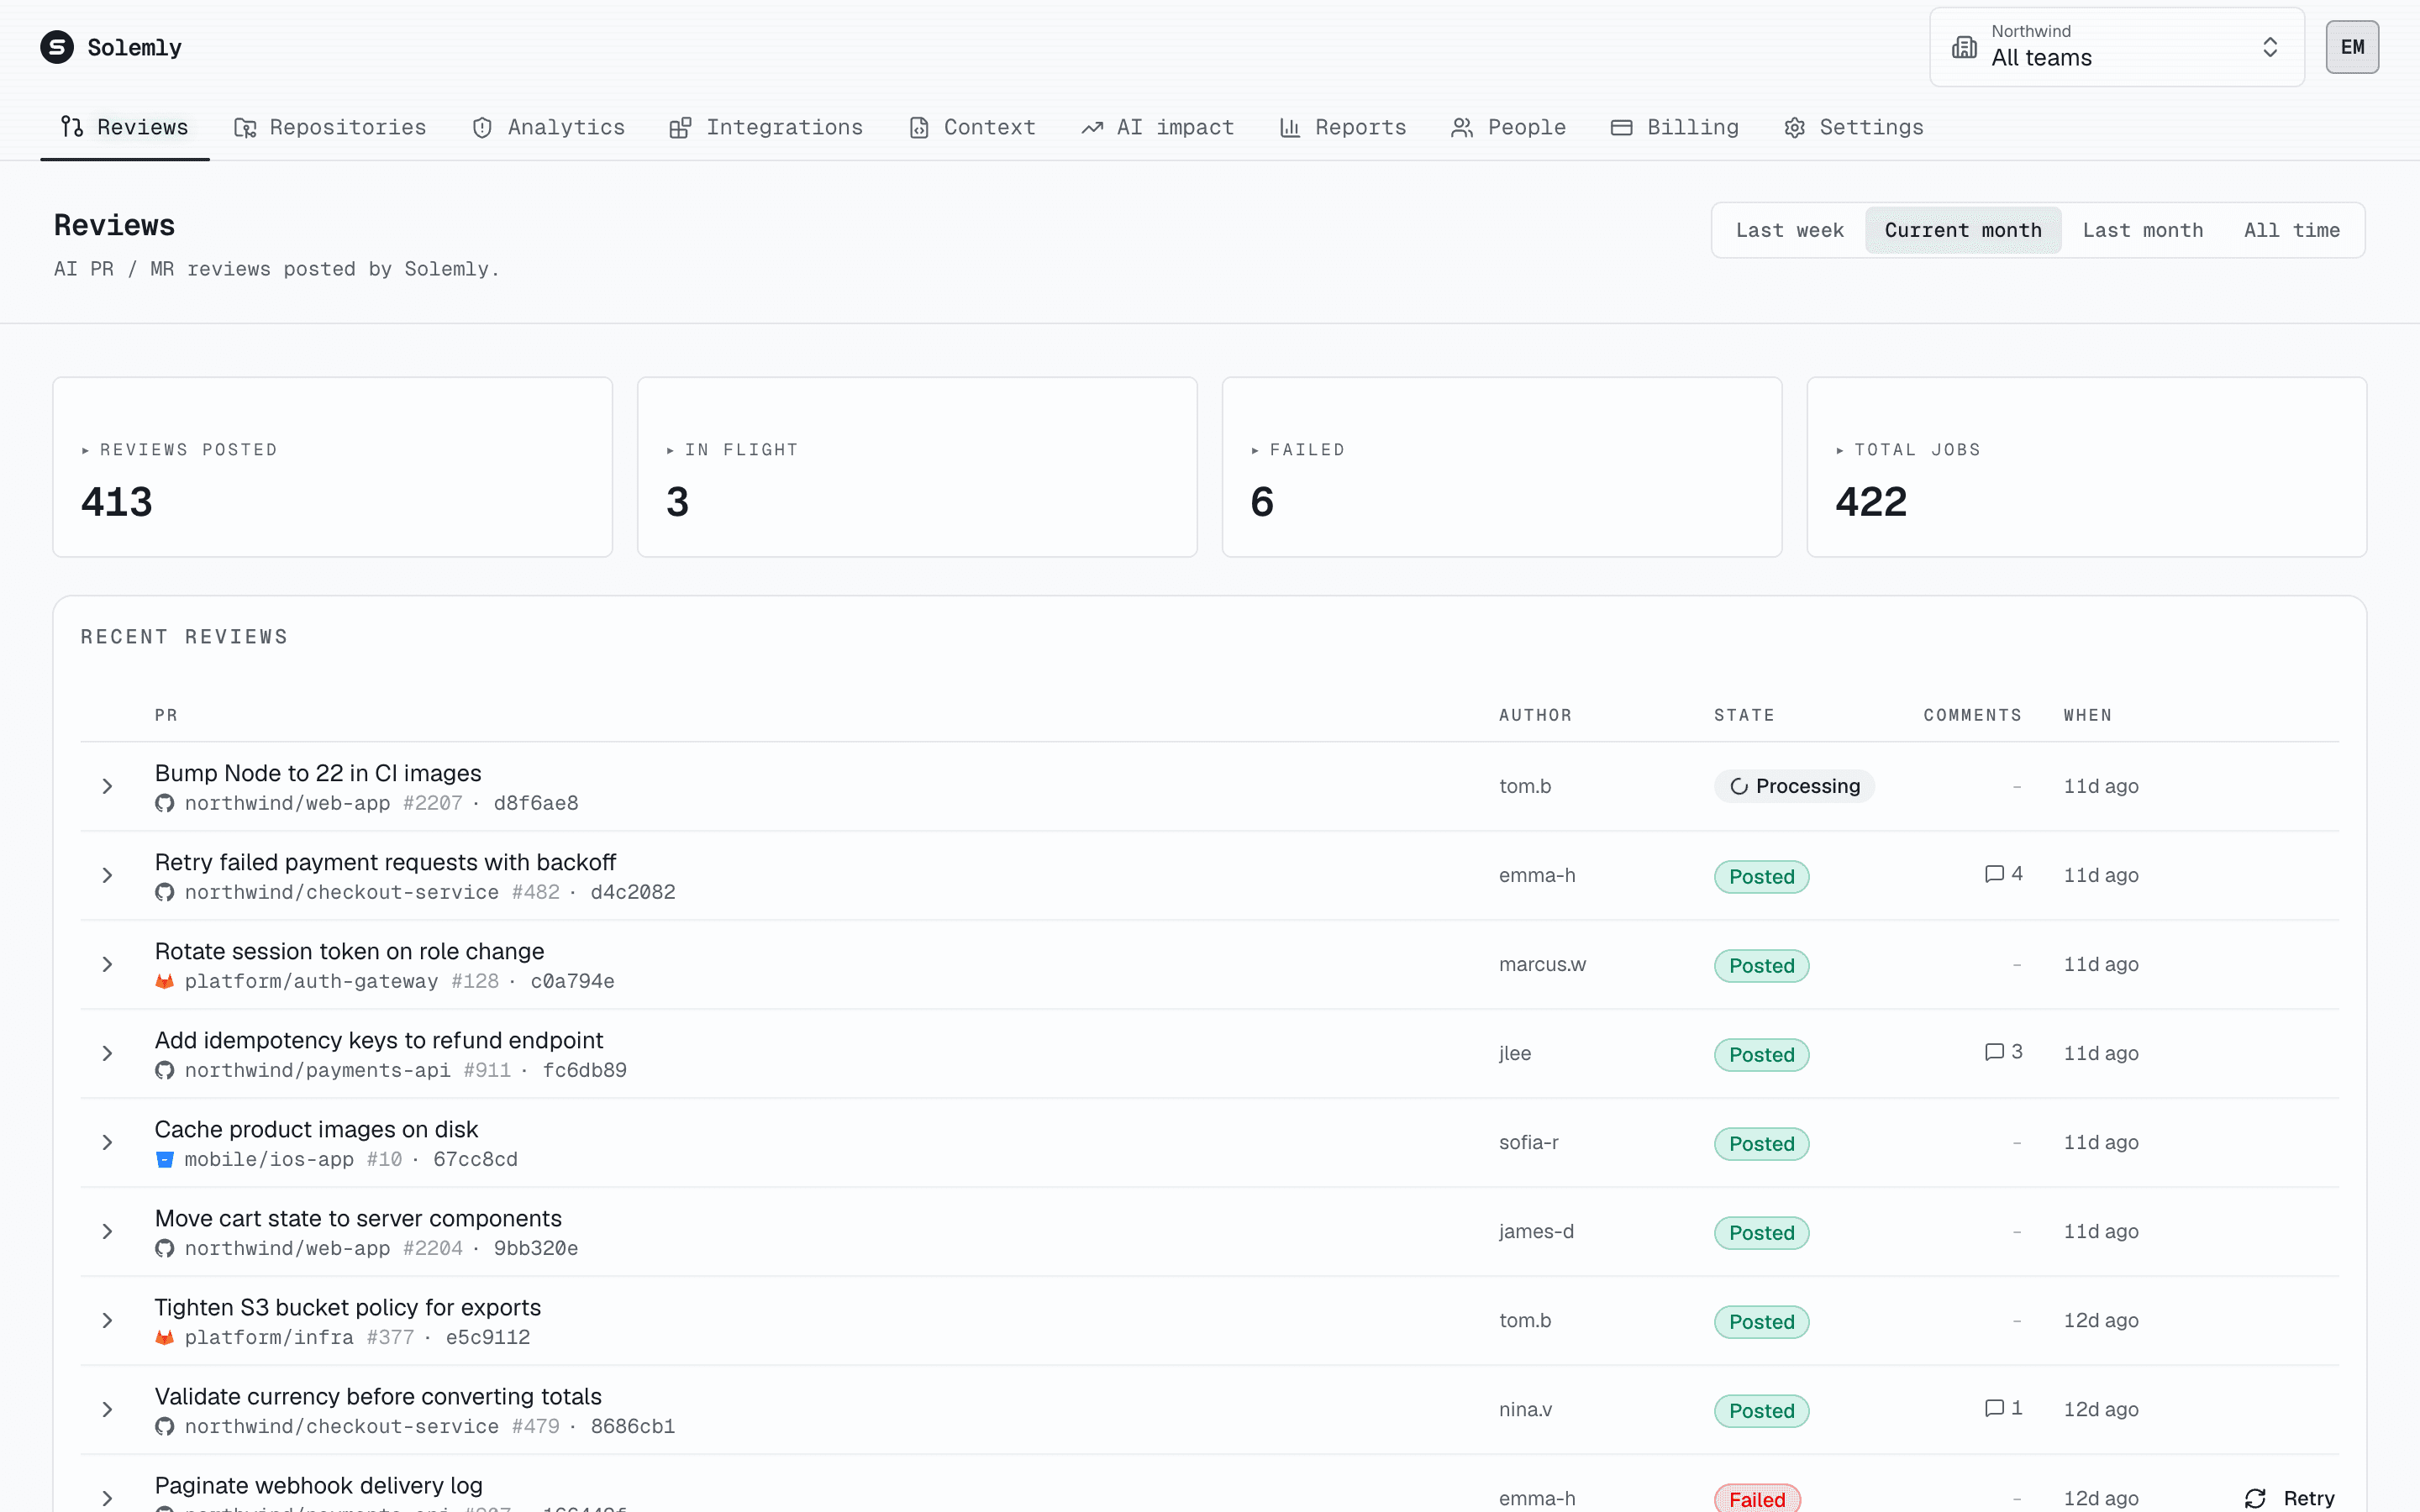
Task: Switch to the Integrations tab
Action: point(766,127)
